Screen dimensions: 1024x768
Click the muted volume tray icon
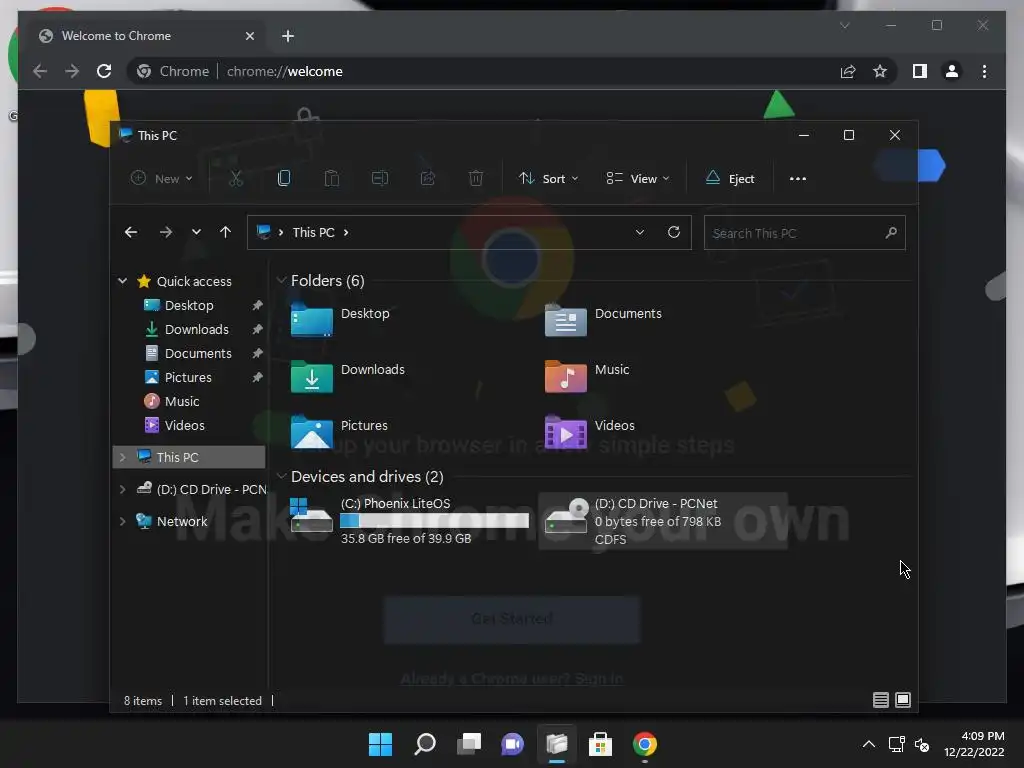(922, 744)
